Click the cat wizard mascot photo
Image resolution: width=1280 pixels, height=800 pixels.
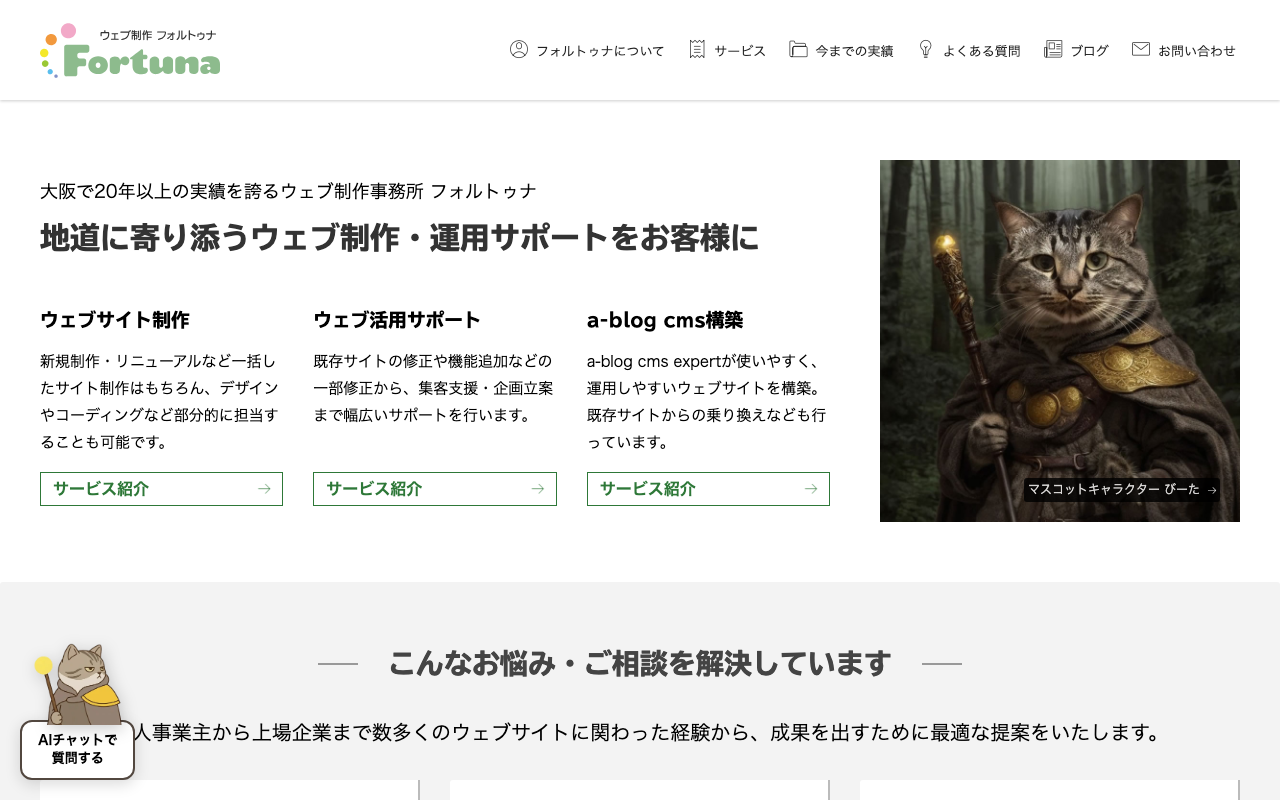[x=1060, y=341]
